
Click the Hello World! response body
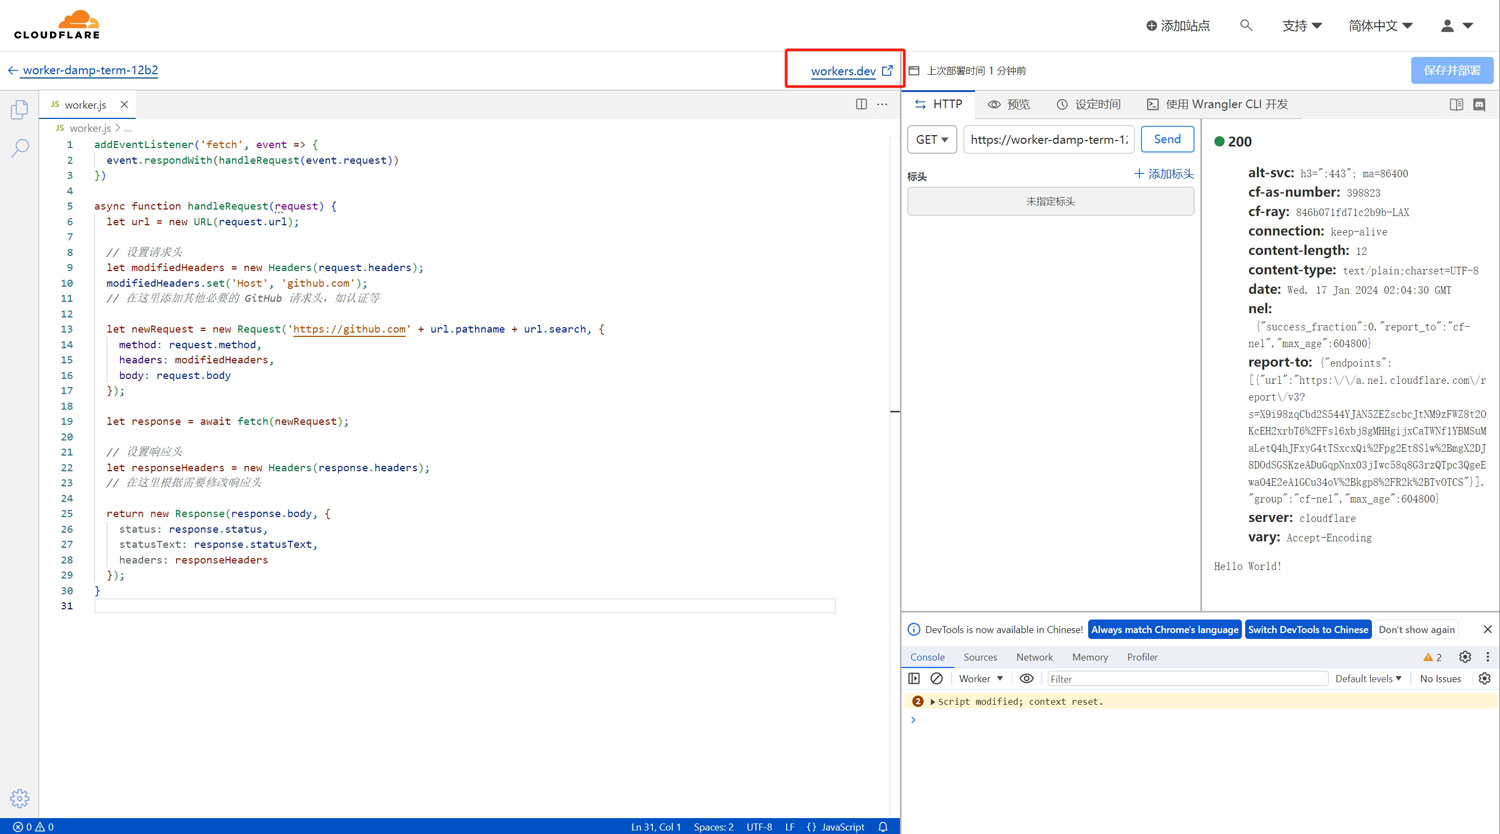pos(1247,566)
